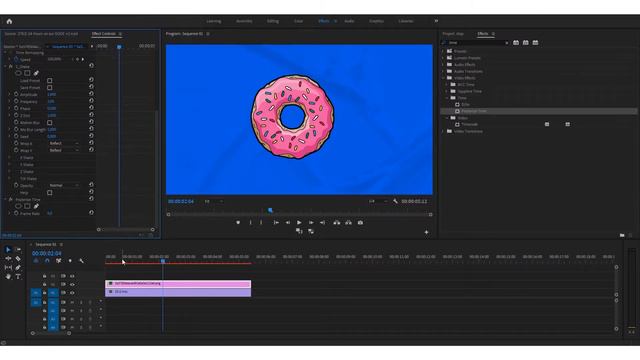Switch to the Graphics workspace

point(376,21)
